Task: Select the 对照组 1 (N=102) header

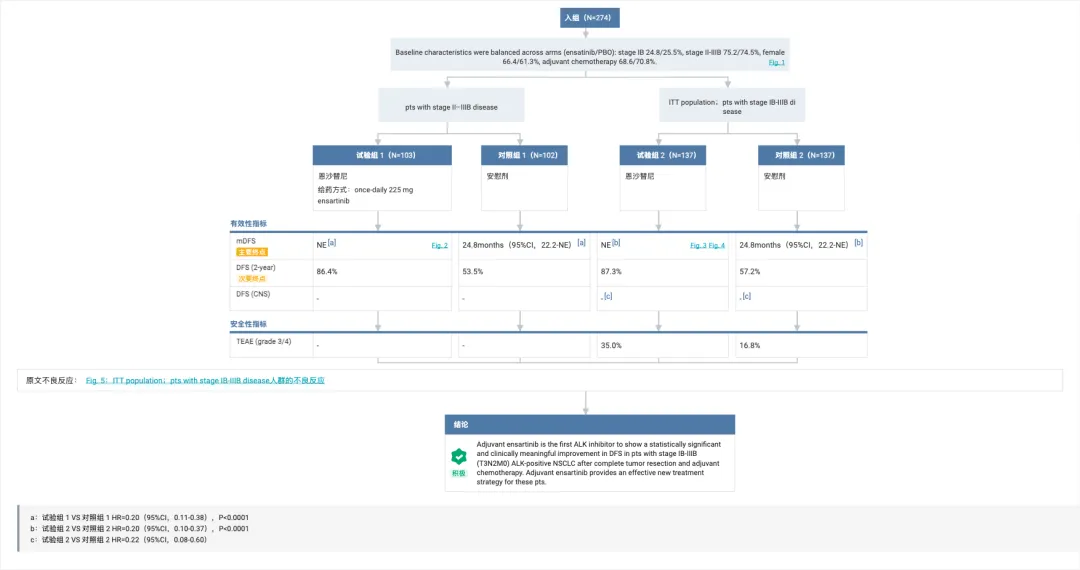Action: tap(524, 155)
